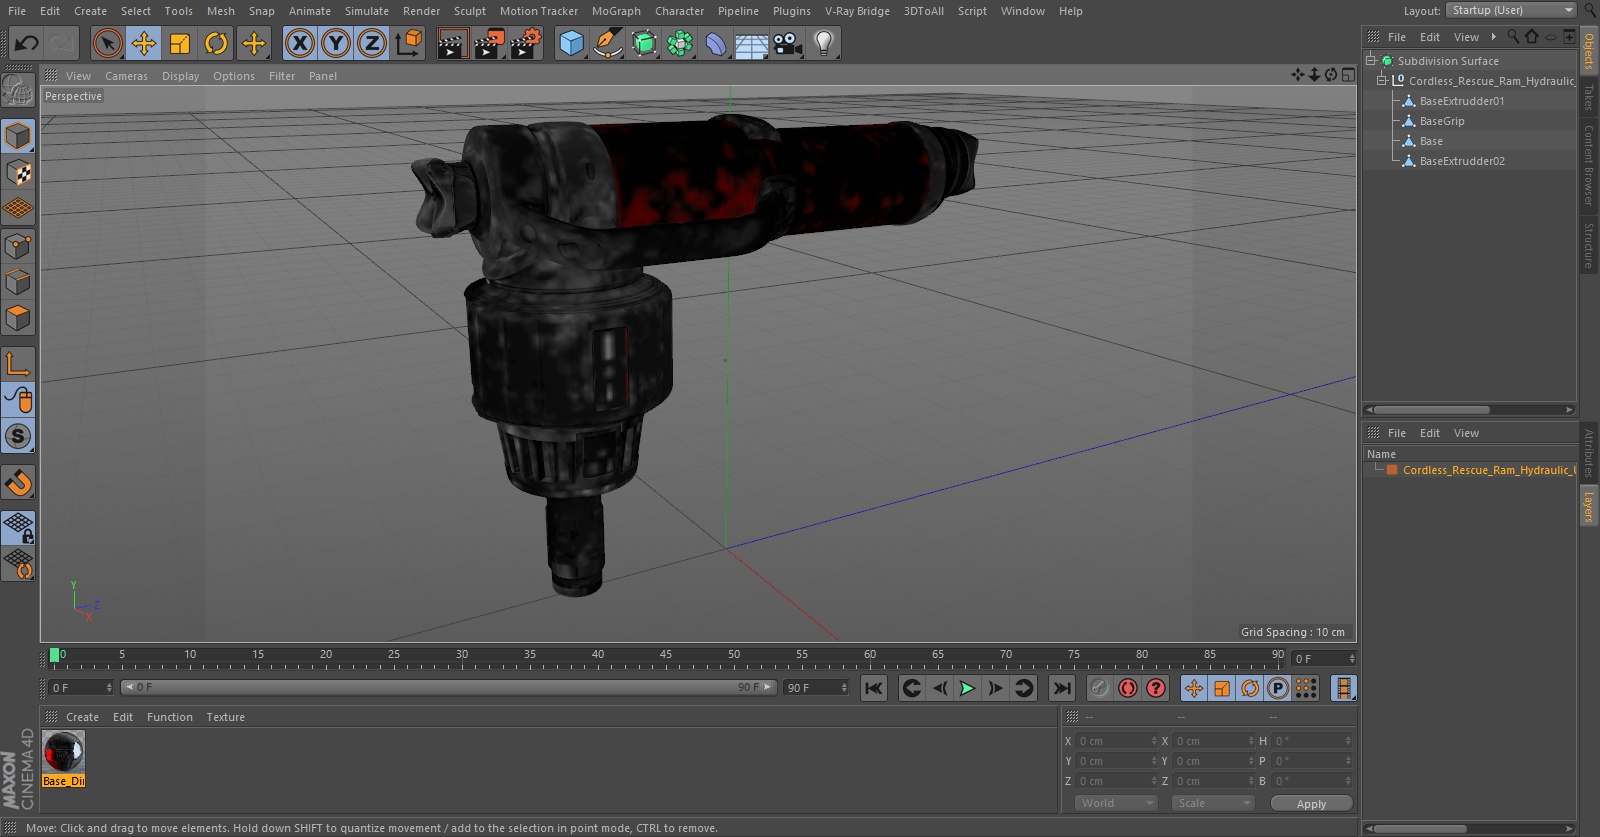Open the Simulate menu
Screen dimensions: 1600x837
[x=367, y=11]
